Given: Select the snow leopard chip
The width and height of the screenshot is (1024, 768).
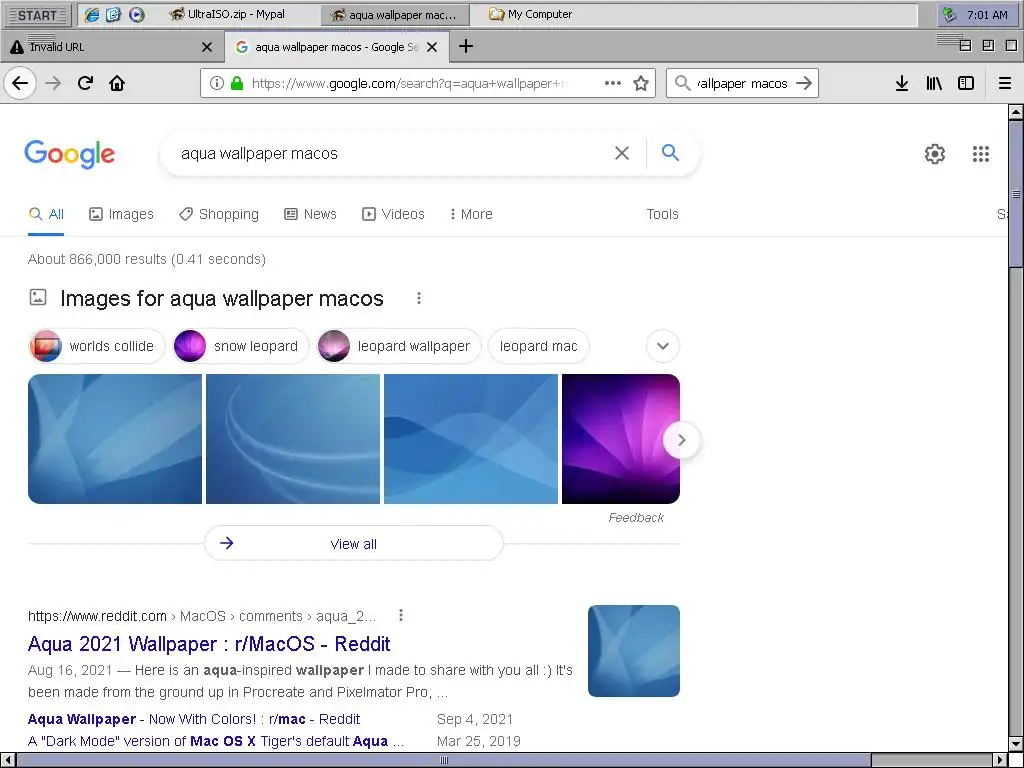Looking at the screenshot, I should (240, 346).
